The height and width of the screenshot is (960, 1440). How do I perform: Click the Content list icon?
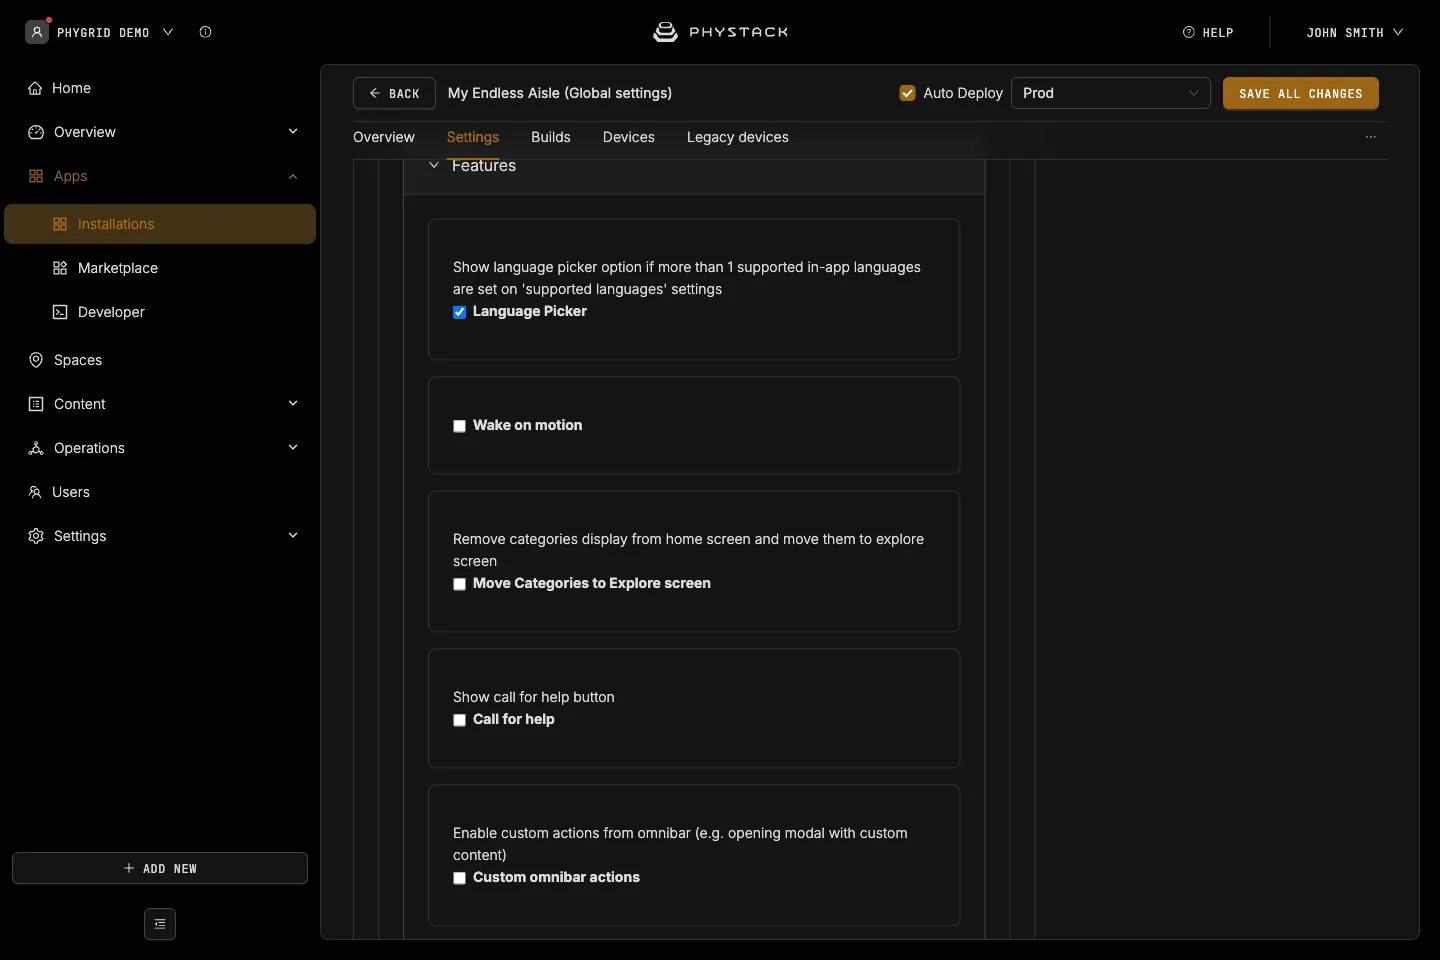[36, 404]
